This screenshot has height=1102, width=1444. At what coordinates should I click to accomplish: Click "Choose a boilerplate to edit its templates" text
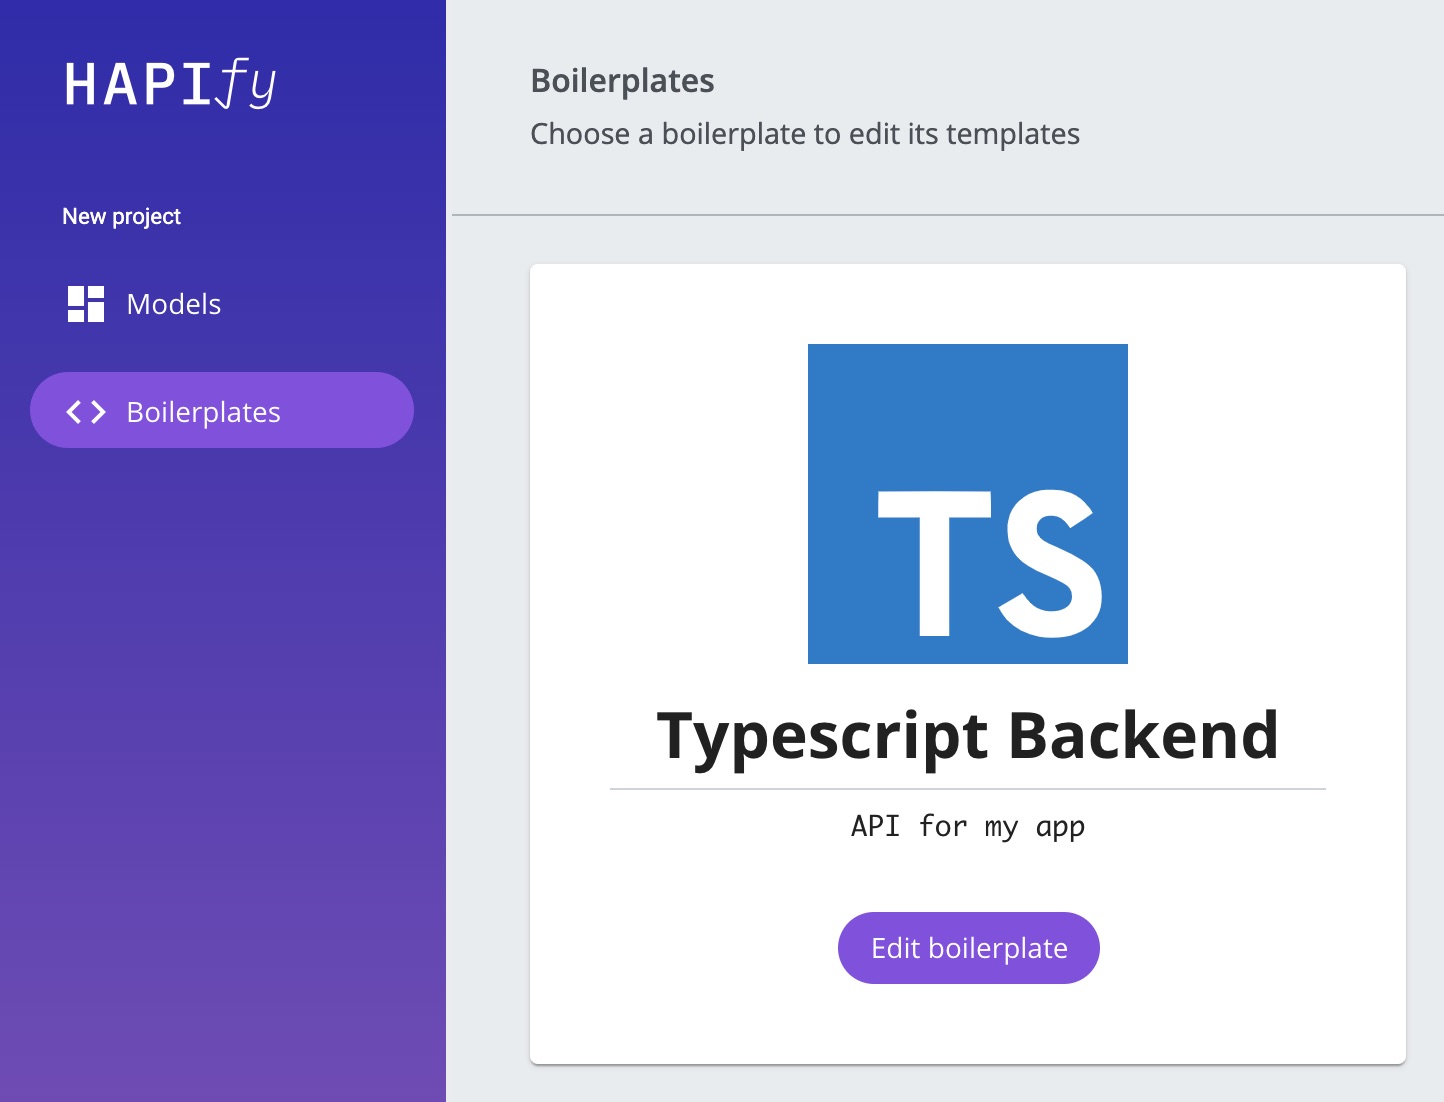(x=805, y=134)
